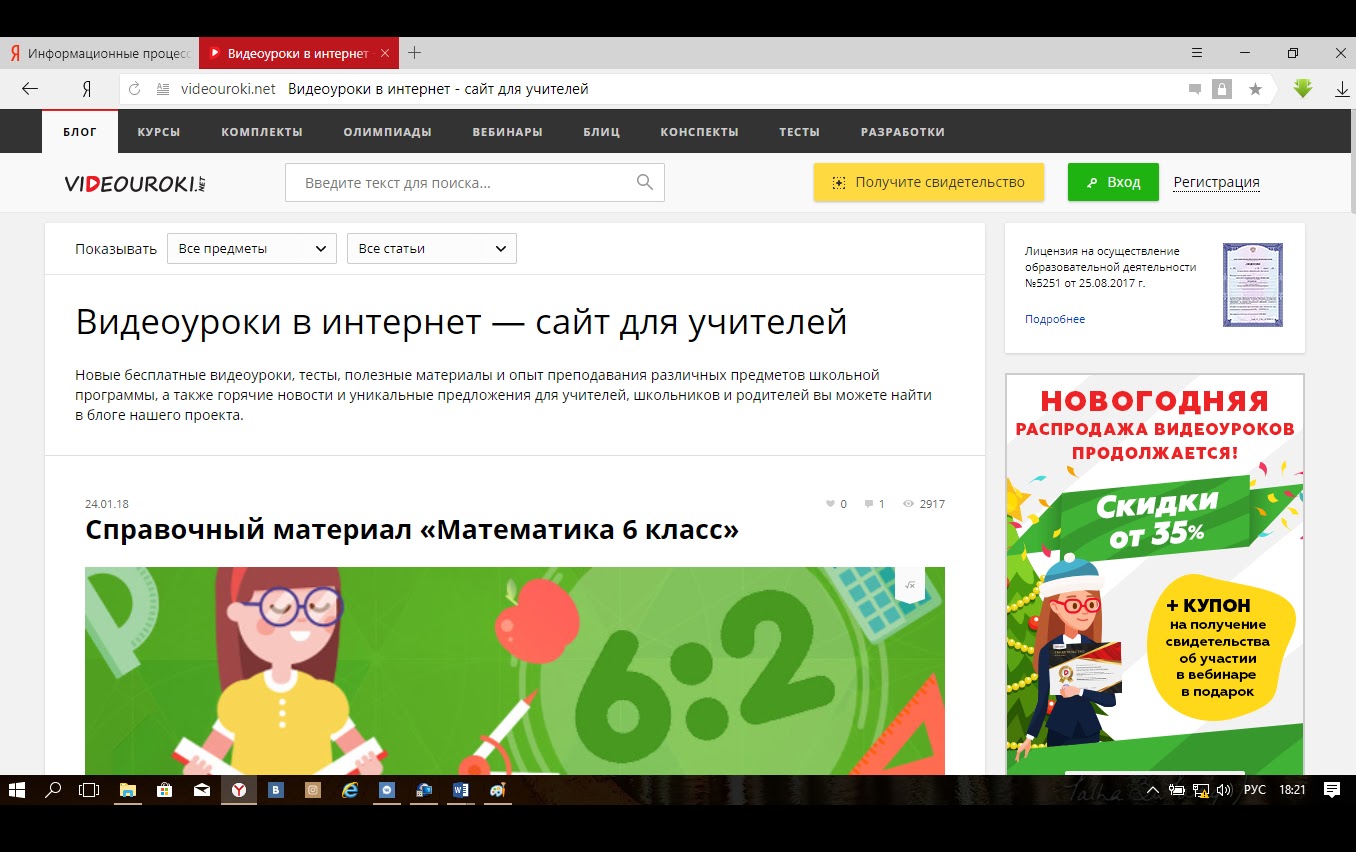This screenshot has width=1356, height=852.
Task: Collapse the hidden icons chevron in the tray
Action: click(x=1155, y=790)
